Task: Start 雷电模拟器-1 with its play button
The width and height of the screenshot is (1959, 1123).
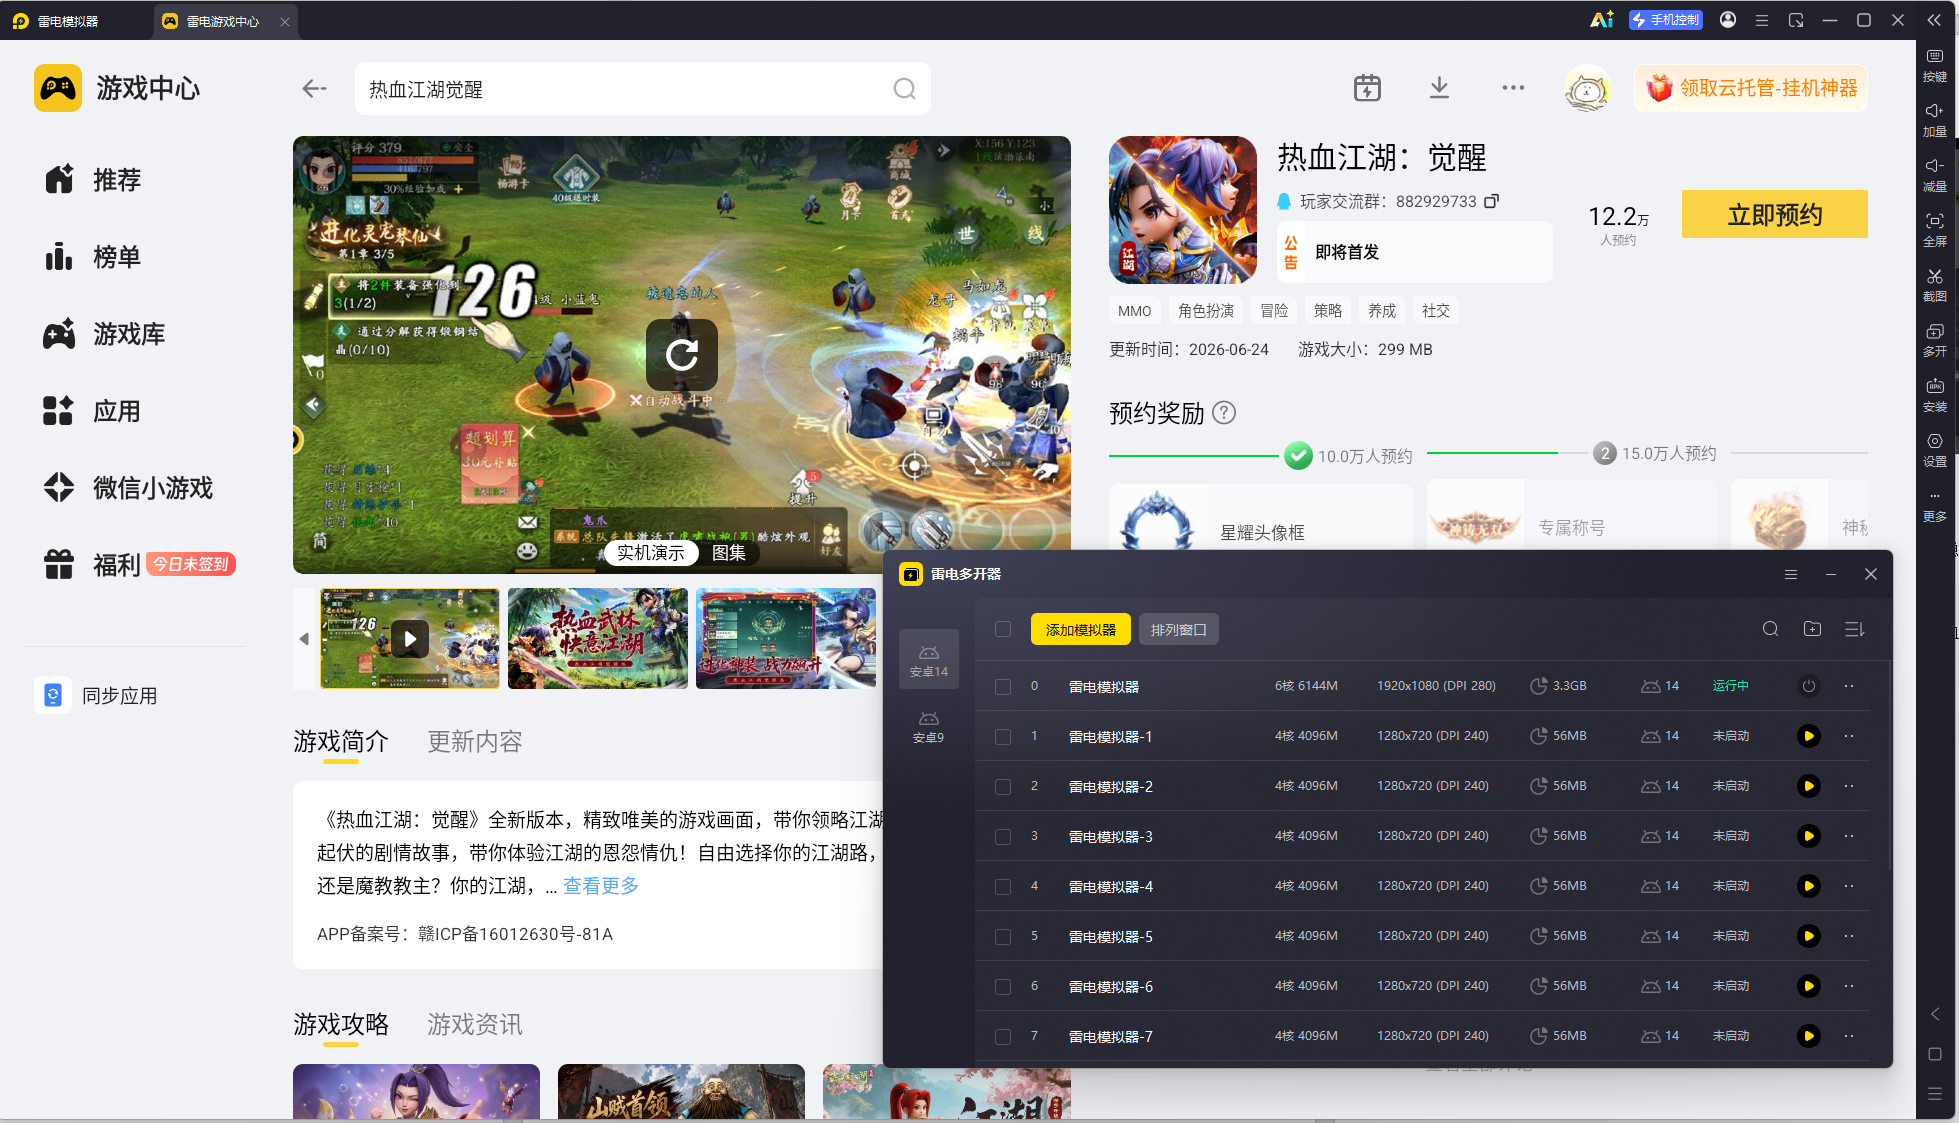Action: [1808, 736]
